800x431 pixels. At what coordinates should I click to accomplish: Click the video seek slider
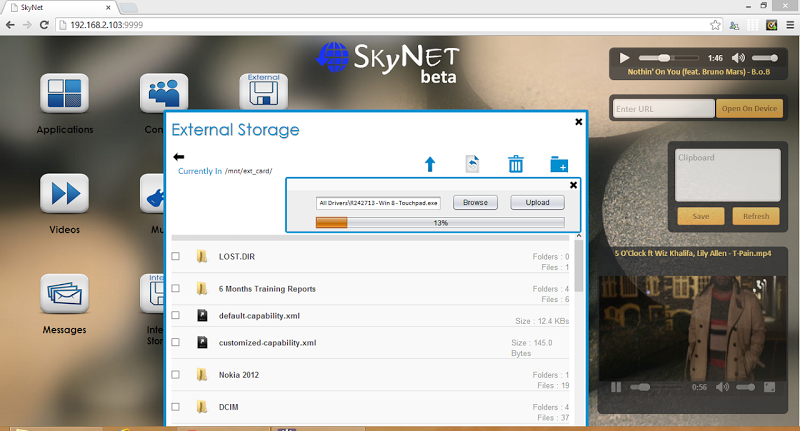click(x=657, y=387)
